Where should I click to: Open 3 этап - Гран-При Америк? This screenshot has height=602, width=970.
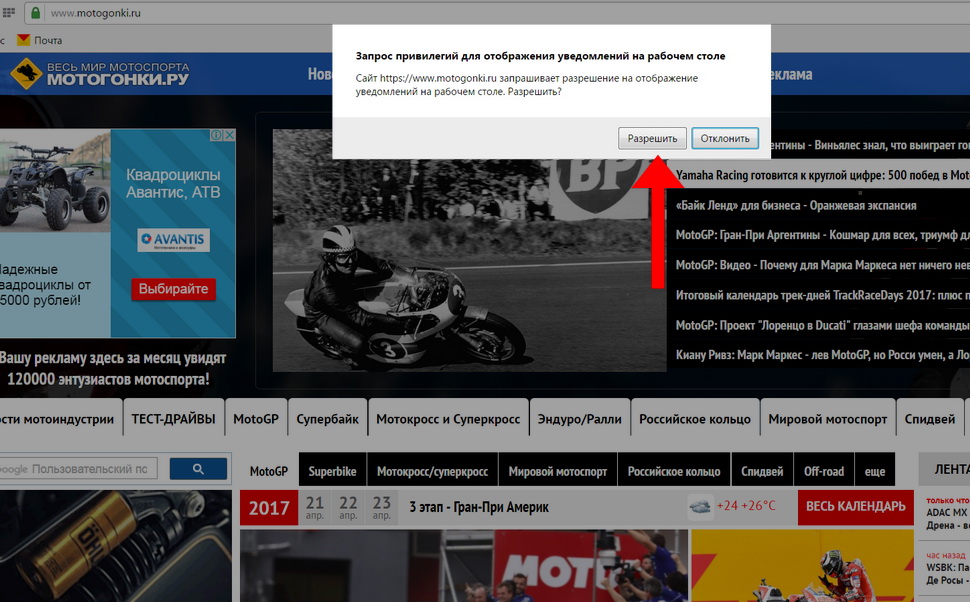point(479,507)
